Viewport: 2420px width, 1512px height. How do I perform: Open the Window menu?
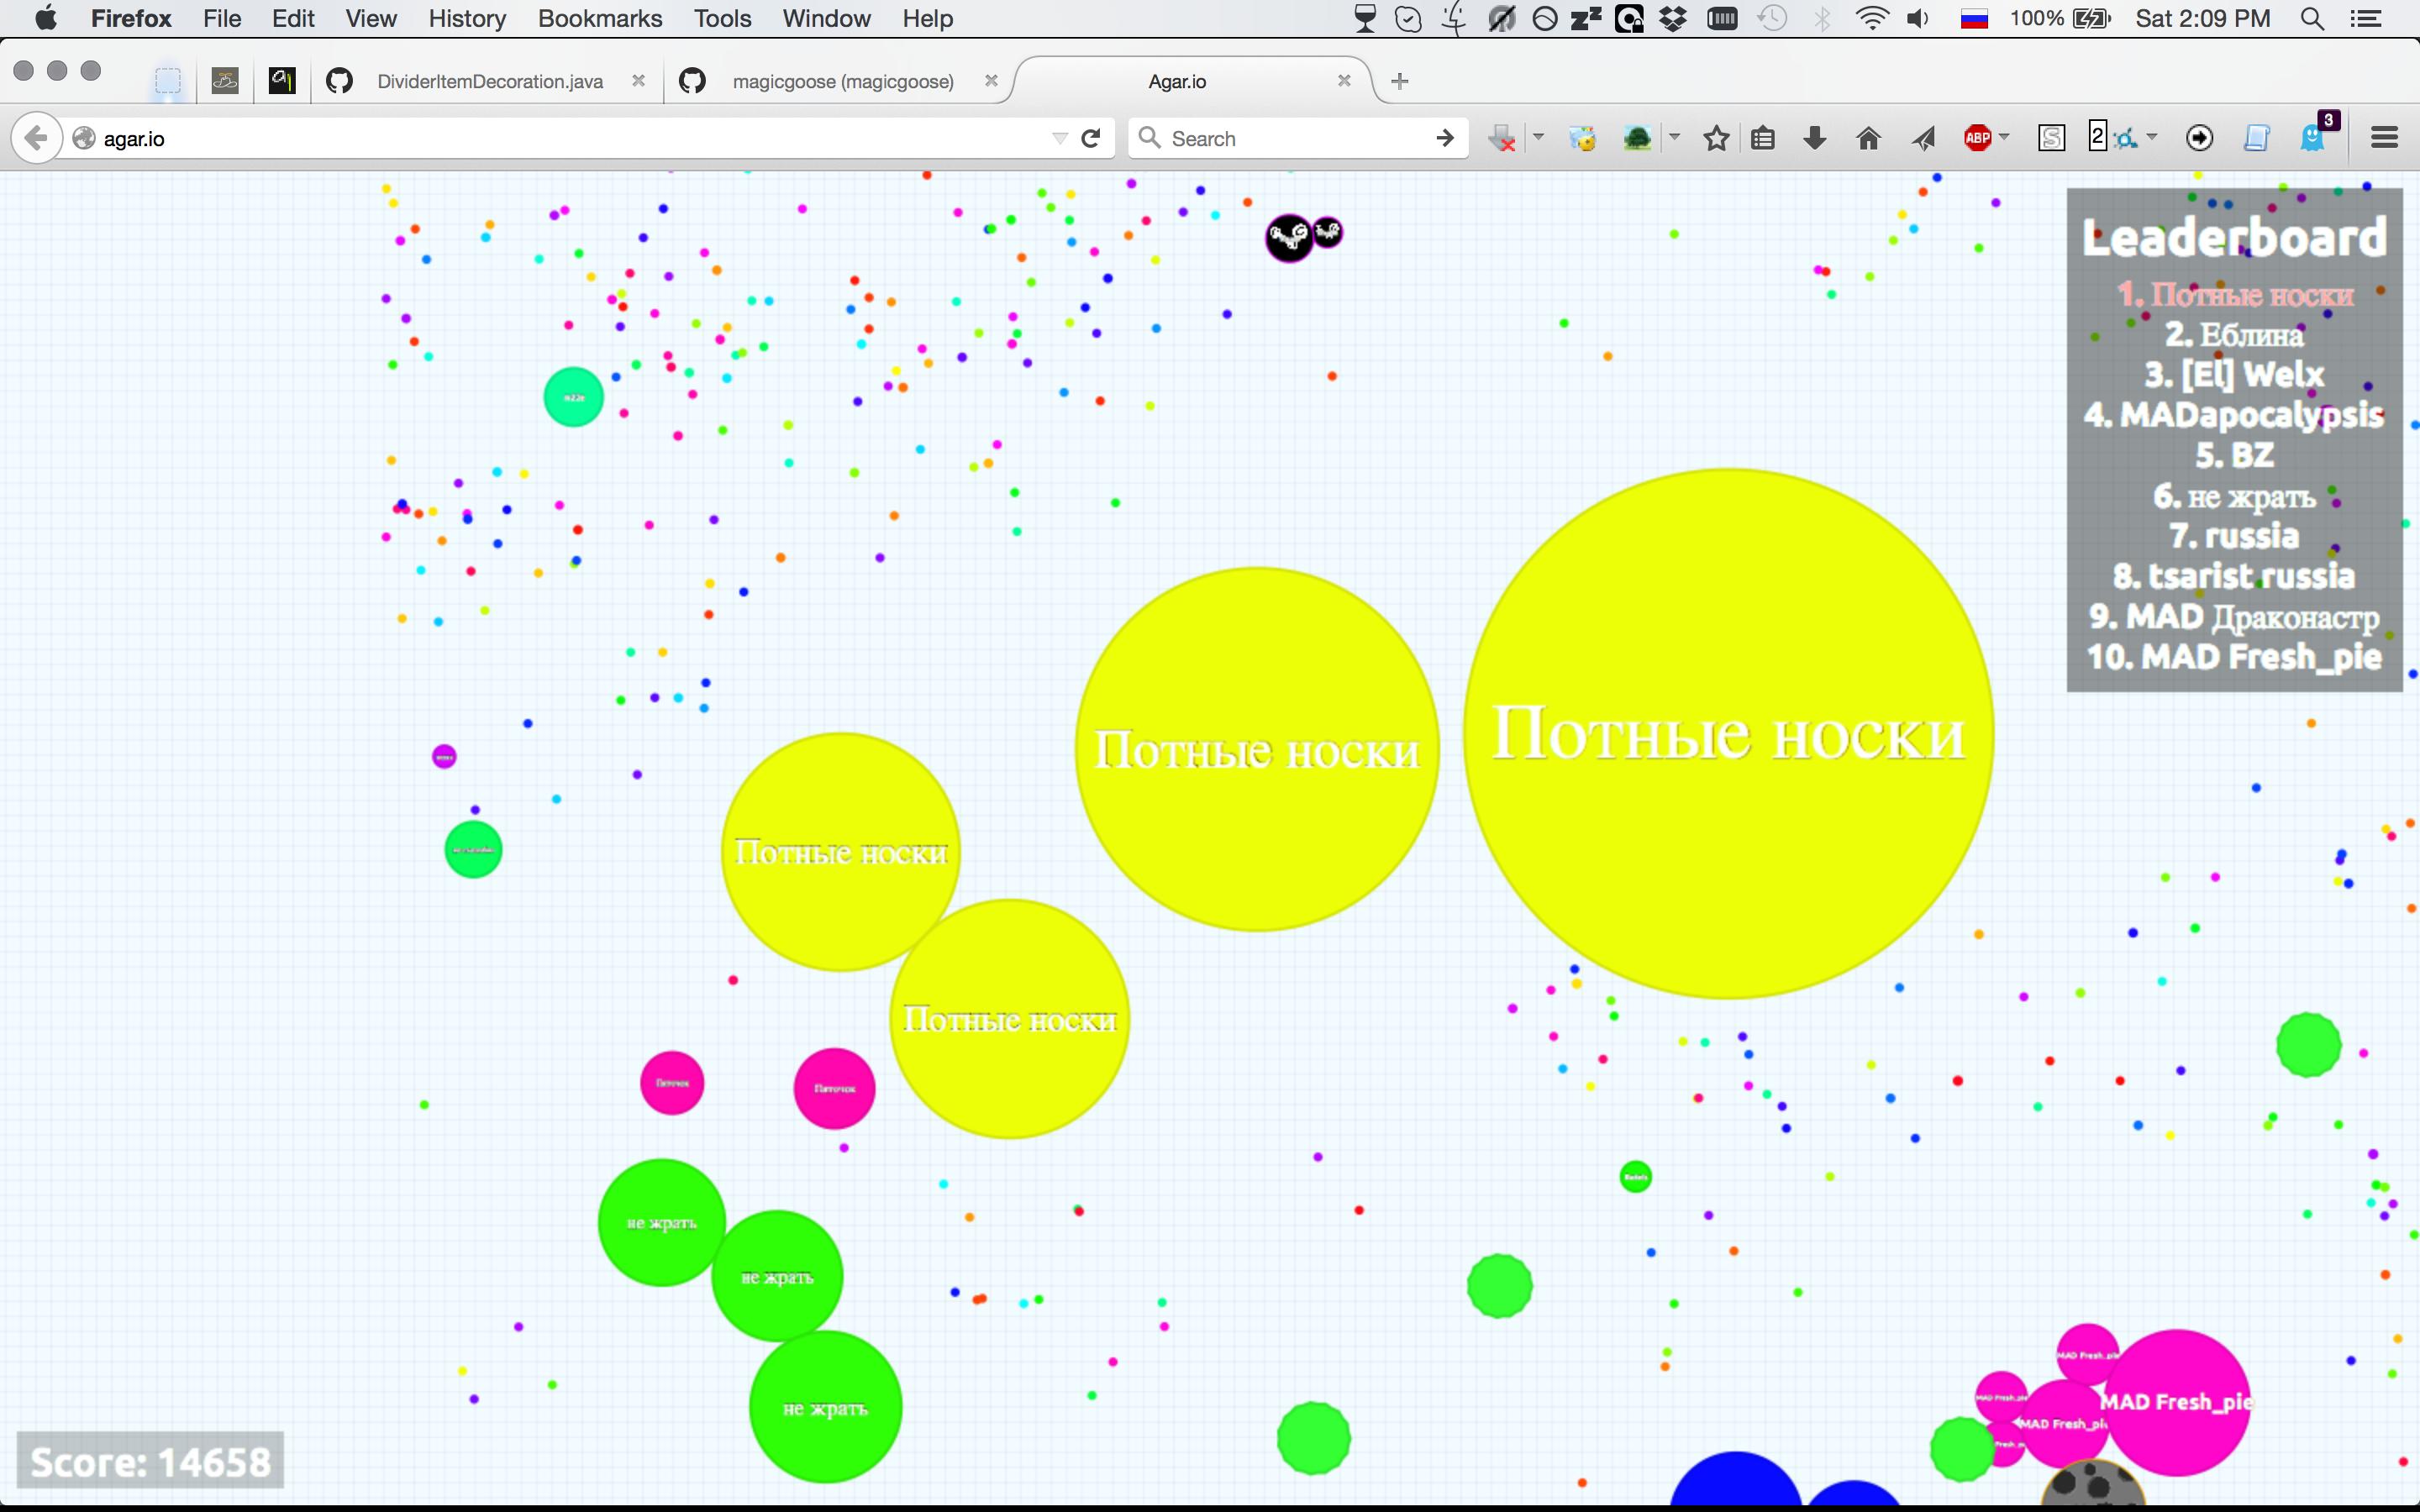826,18
